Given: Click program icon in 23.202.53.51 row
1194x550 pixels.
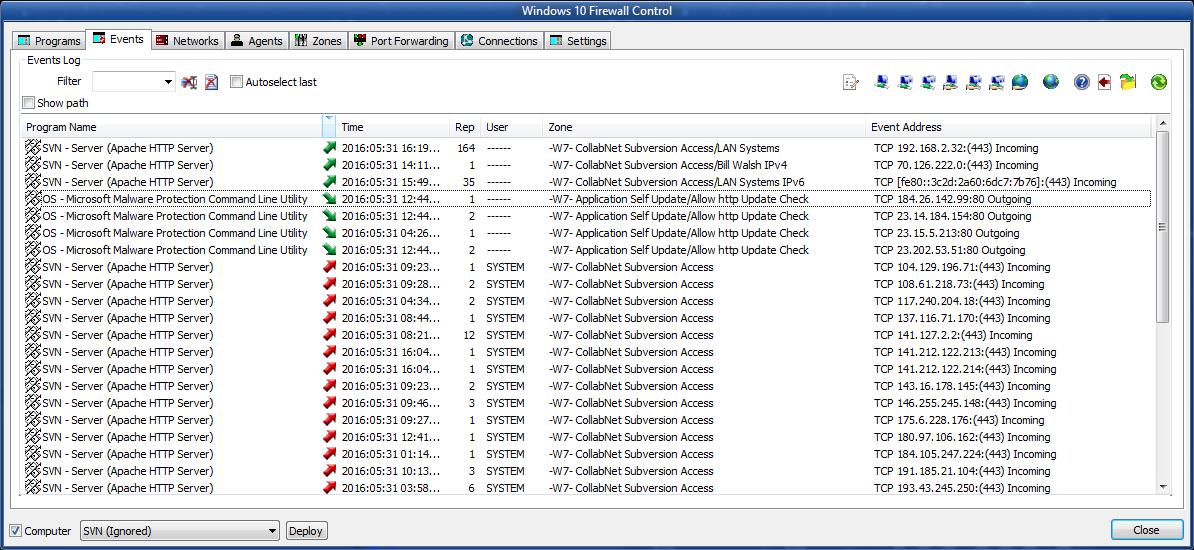Looking at the screenshot, I should click(33, 250).
